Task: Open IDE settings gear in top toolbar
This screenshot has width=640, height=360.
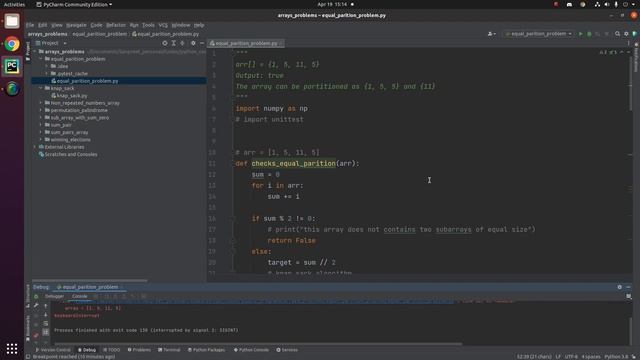Action: 626,34
